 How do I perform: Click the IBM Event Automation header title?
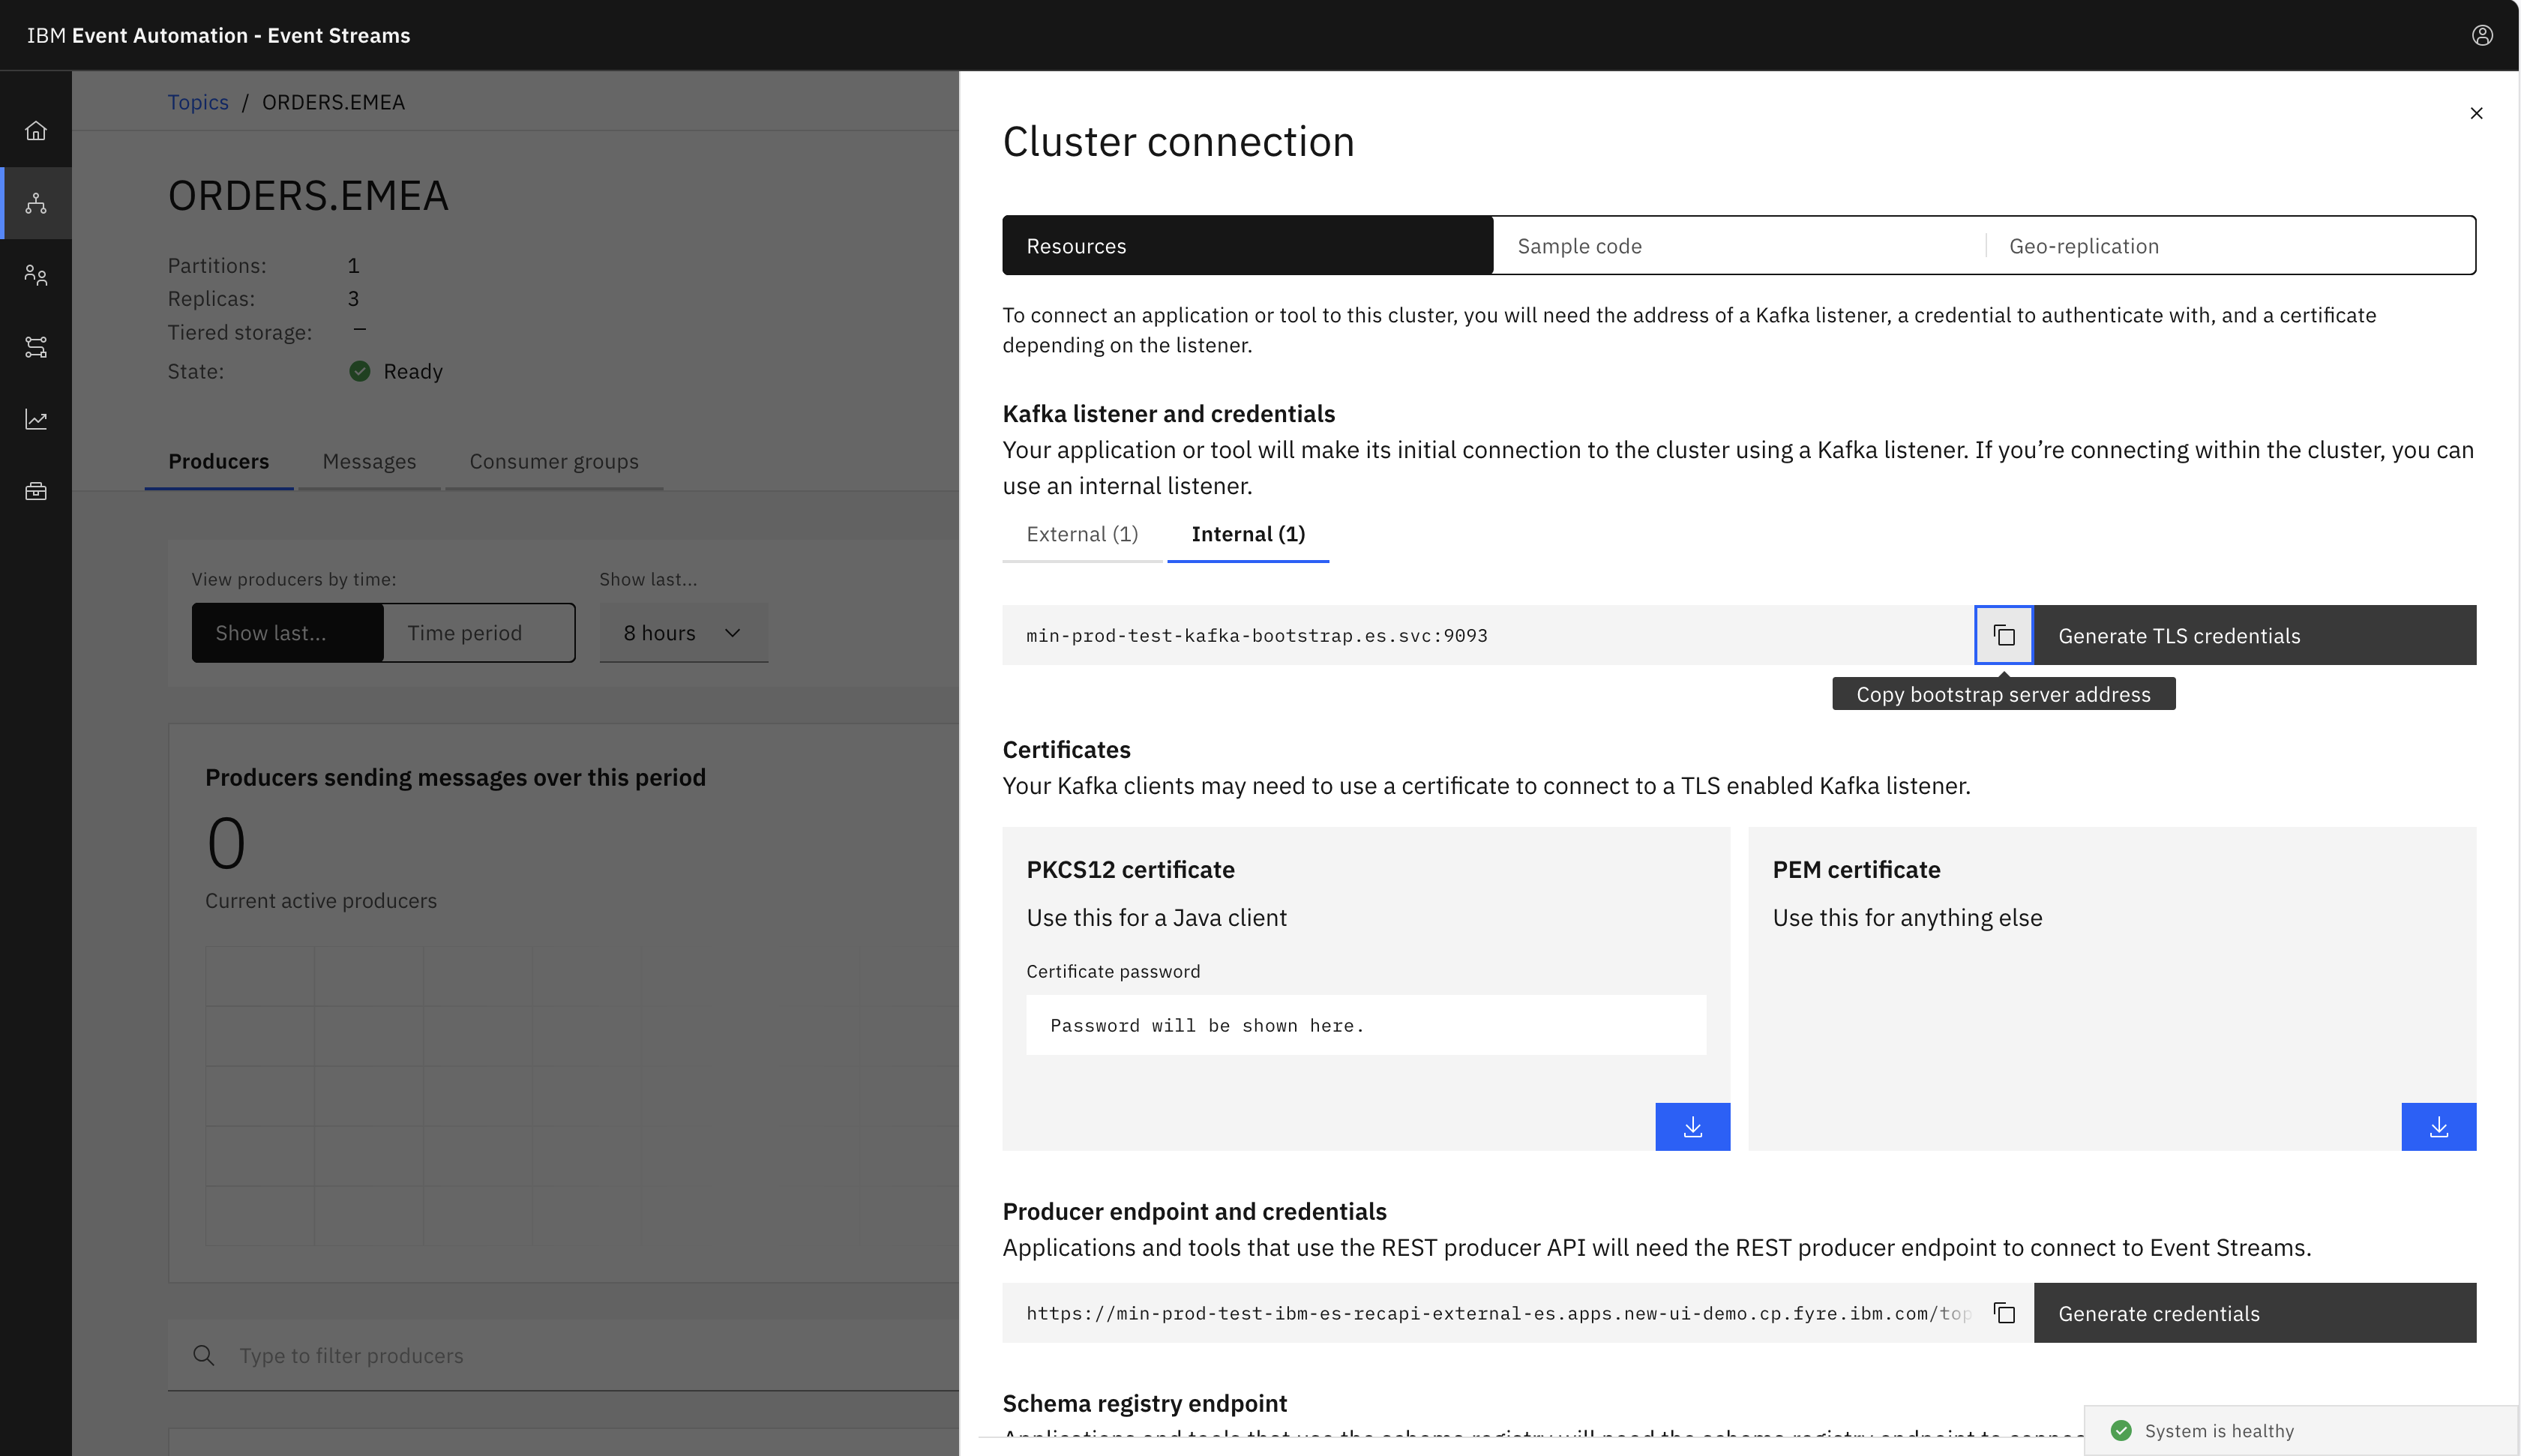[x=219, y=35]
